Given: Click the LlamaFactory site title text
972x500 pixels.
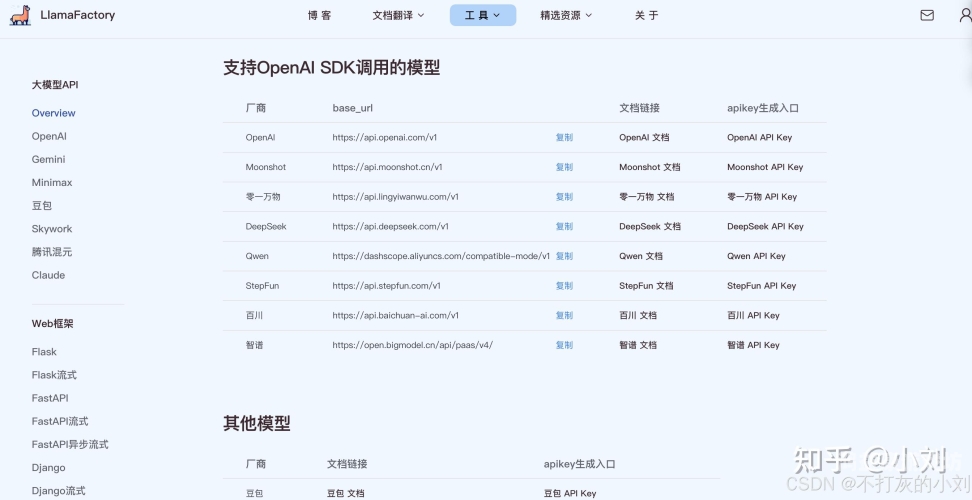Looking at the screenshot, I should tap(77, 15).
